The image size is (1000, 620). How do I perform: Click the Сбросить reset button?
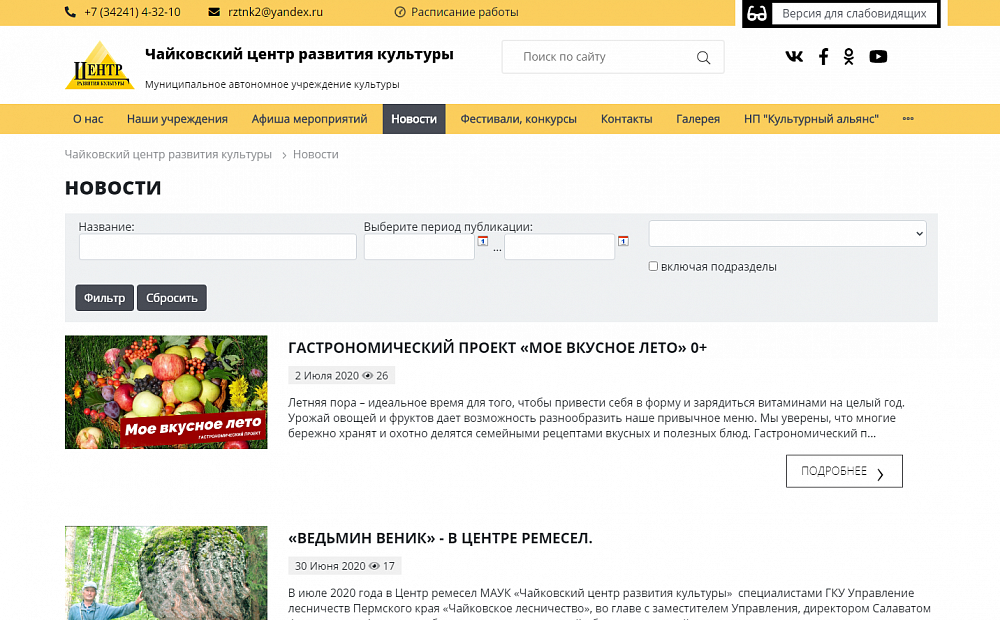tap(171, 297)
